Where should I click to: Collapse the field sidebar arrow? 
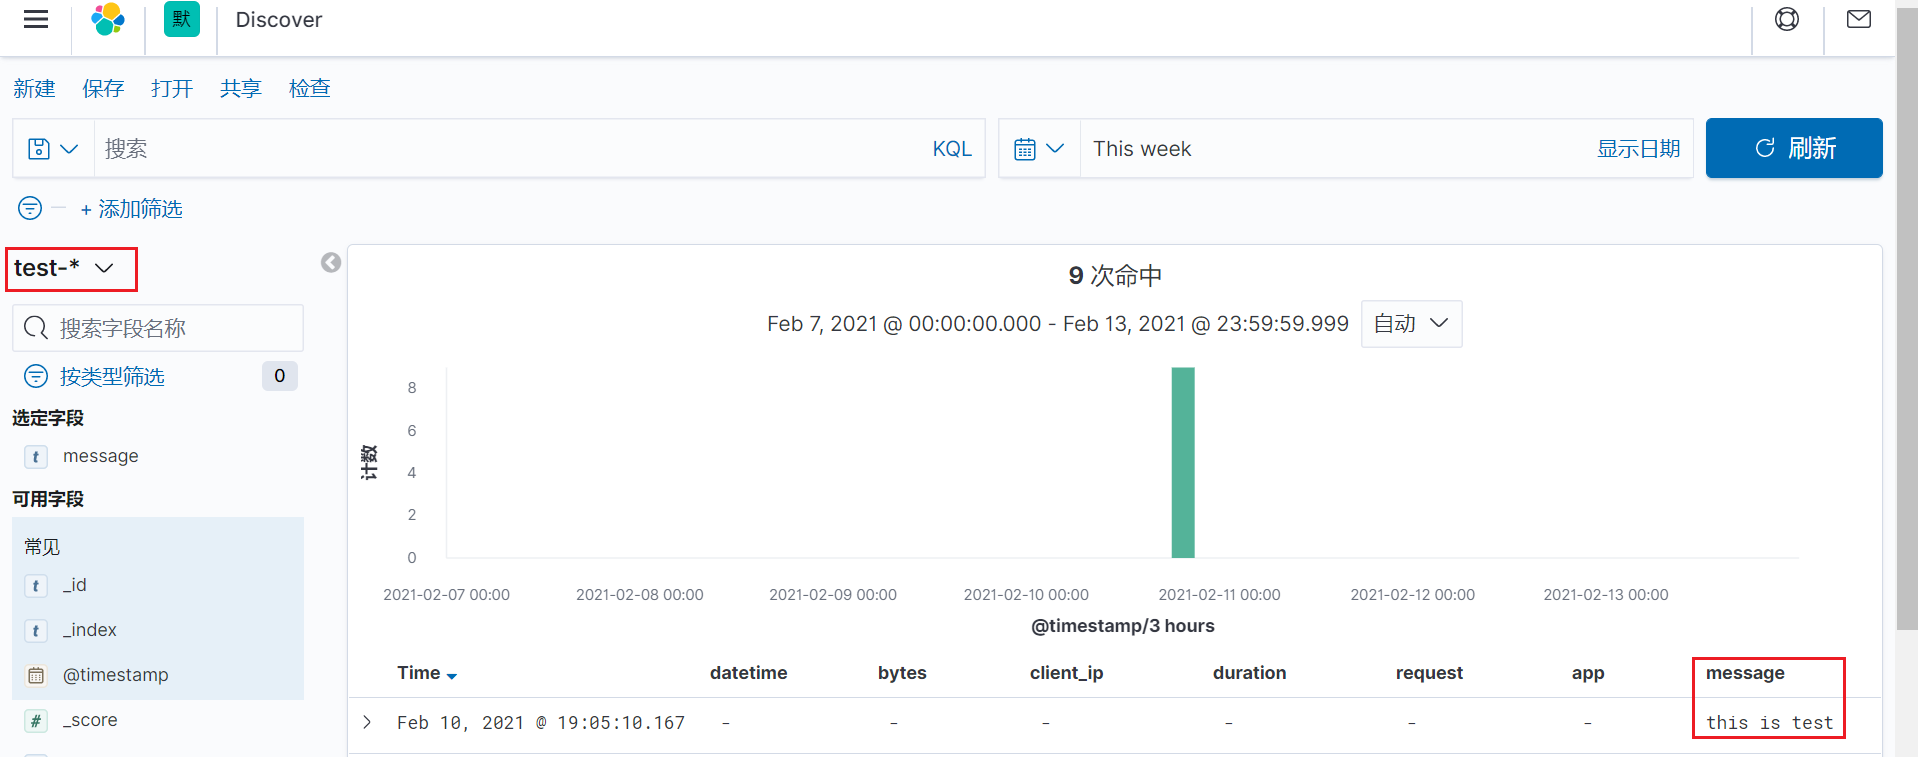pos(331,263)
